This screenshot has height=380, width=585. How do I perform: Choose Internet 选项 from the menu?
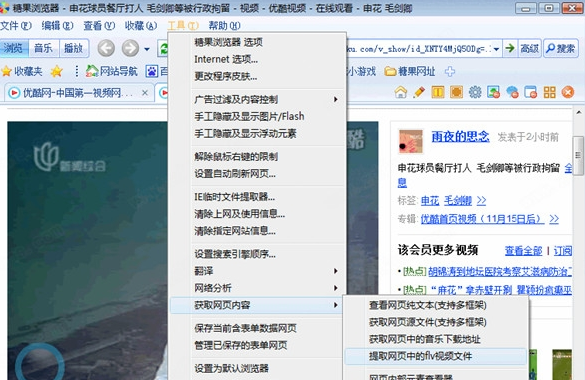(257, 59)
